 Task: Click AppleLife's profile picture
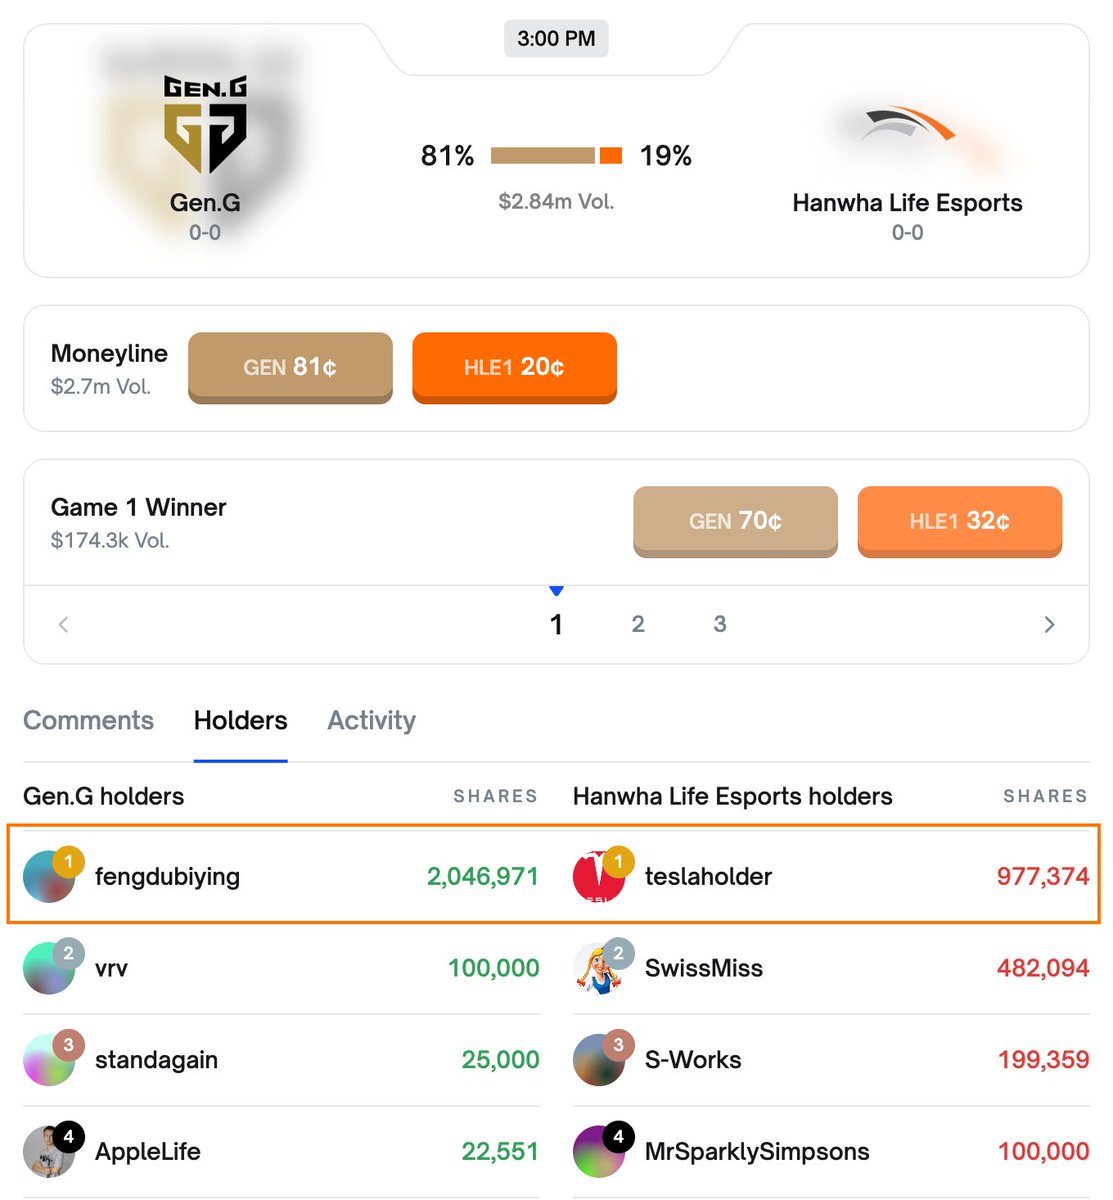pos(49,1152)
